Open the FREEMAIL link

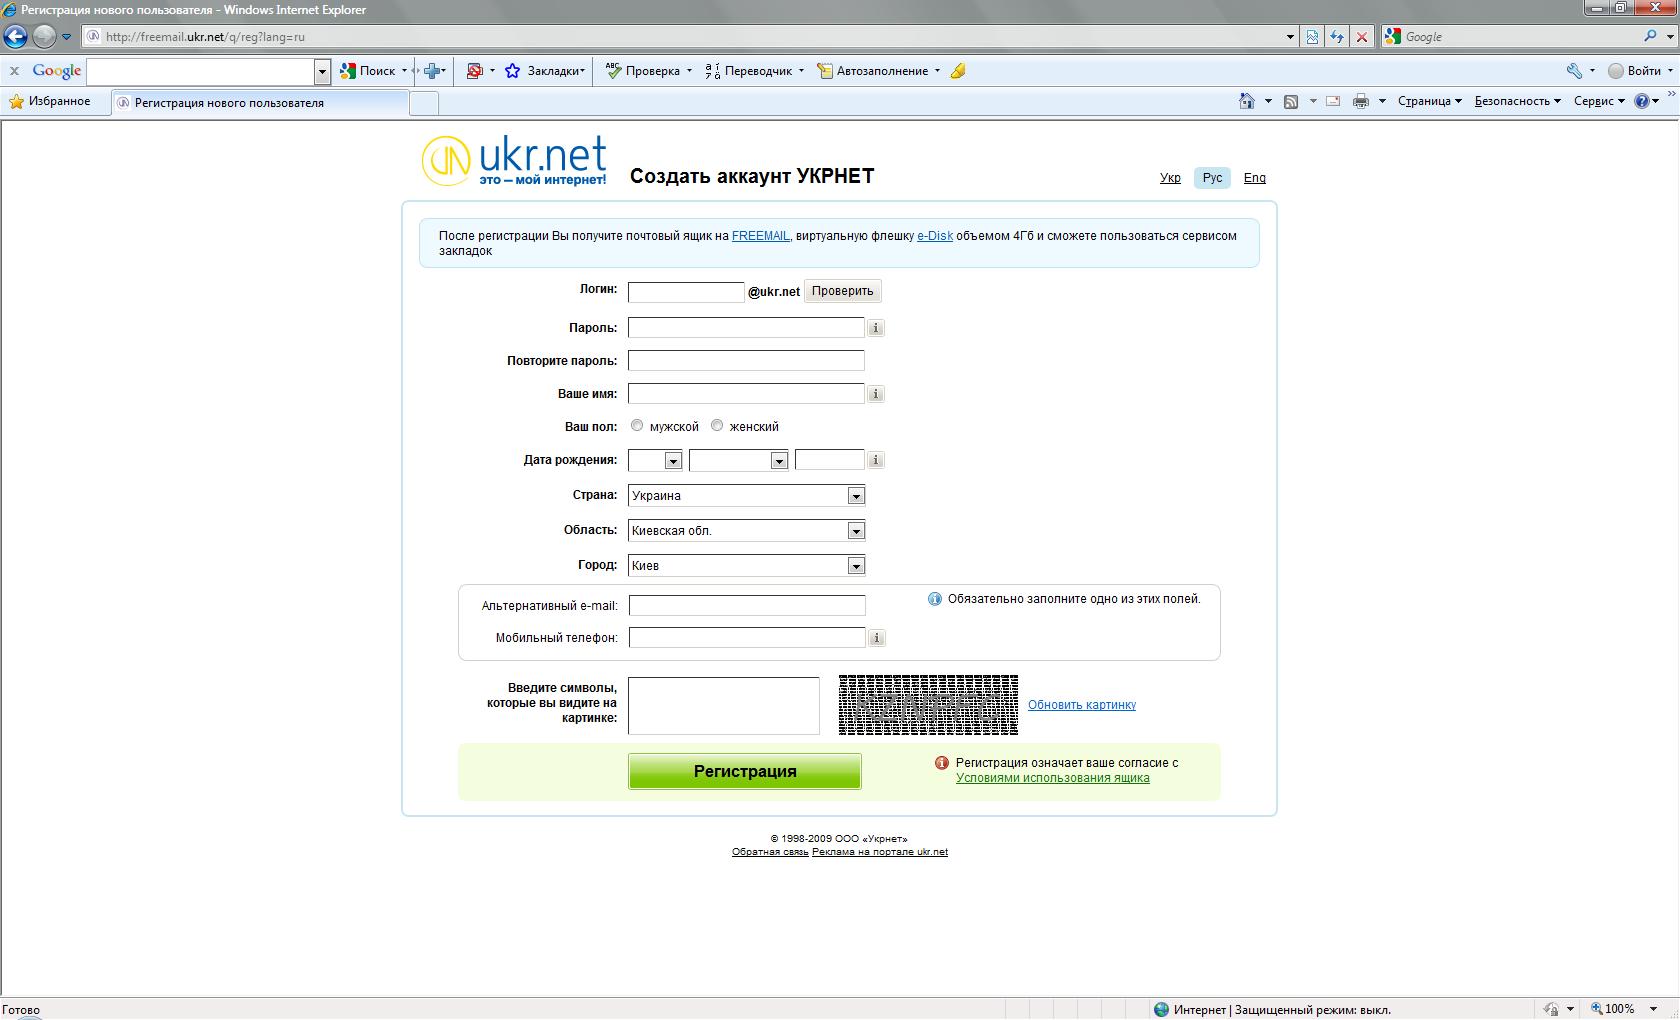[760, 236]
